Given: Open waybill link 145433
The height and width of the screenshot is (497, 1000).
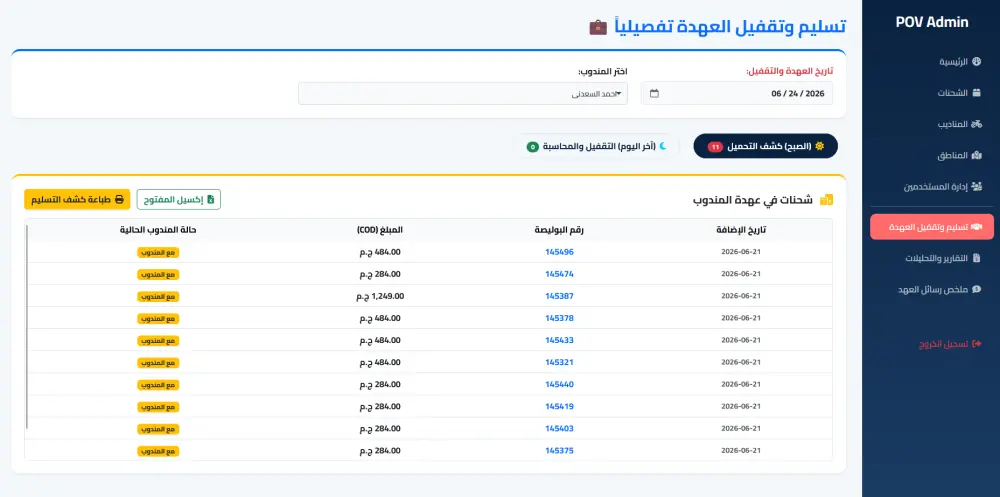Looking at the screenshot, I should click(559, 340).
